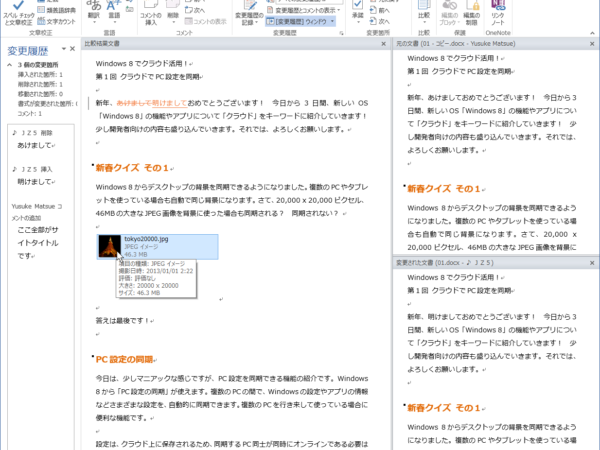This screenshot has width=600, height=450.
Task: Run spell check and grammar (スペルチェックと文章校正)
Action: point(18,13)
